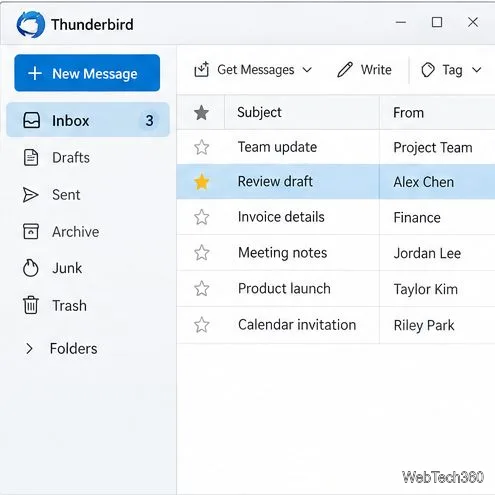Sort by the Subject column header

tap(259, 113)
